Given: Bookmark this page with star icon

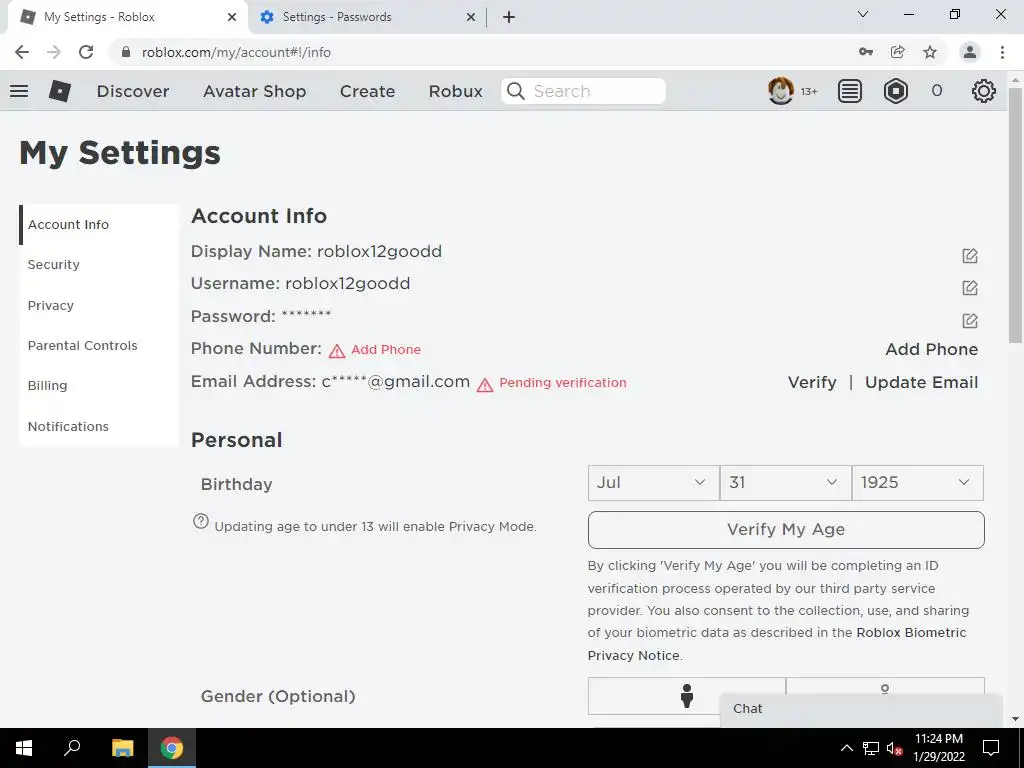Looking at the screenshot, I should 930,52.
